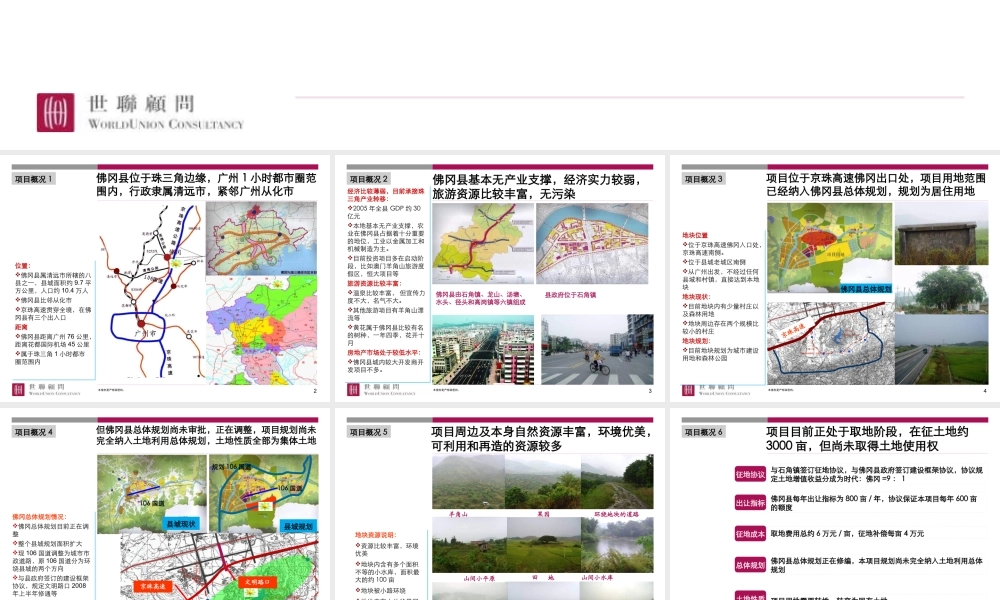
Task: Click the WorldUnion Consultancy red logo icon
Action: [55, 112]
